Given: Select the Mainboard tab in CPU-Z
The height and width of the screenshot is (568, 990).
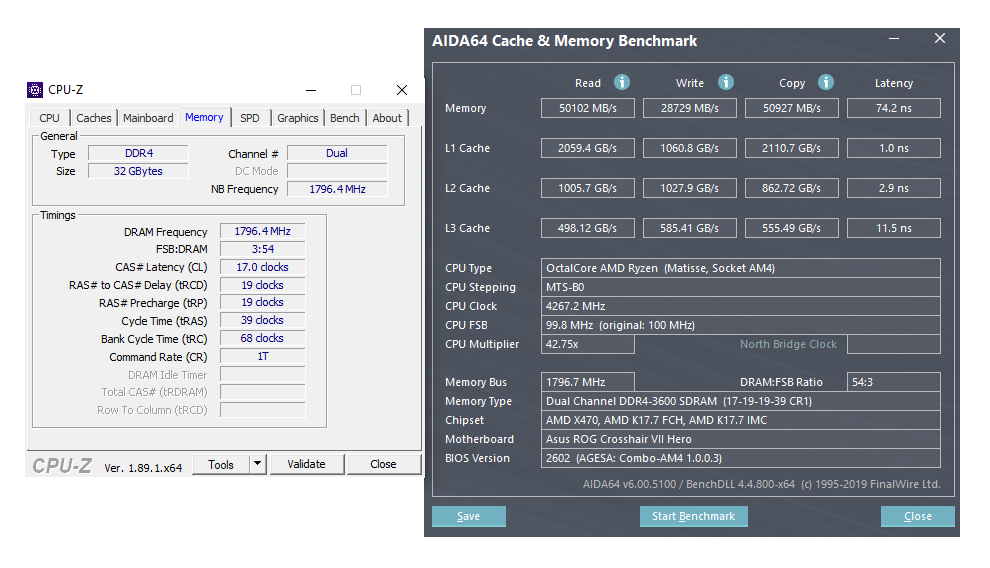Looking at the screenshot, I should [x=148, y=118].
